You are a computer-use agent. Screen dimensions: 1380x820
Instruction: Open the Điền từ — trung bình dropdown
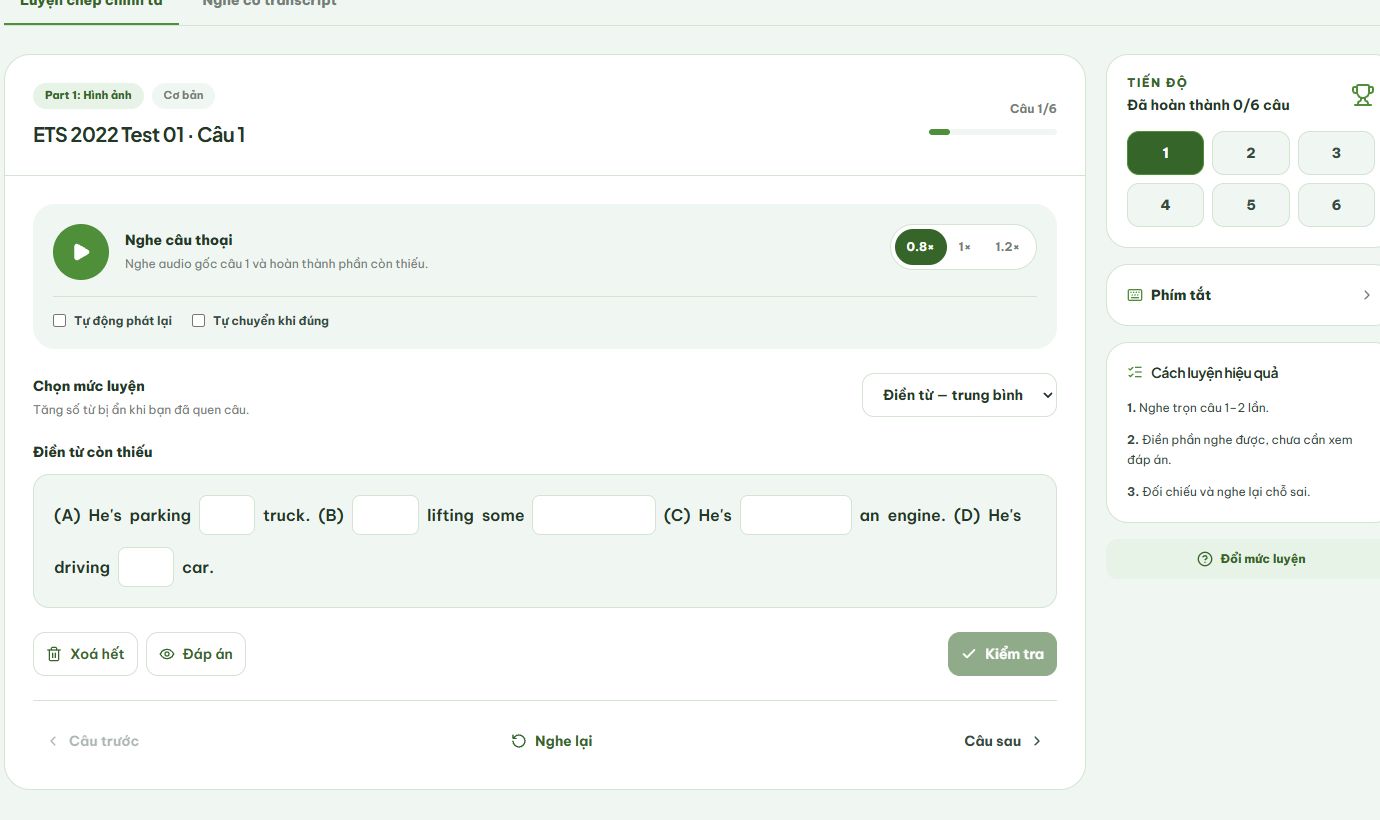(x=959, y=395)
